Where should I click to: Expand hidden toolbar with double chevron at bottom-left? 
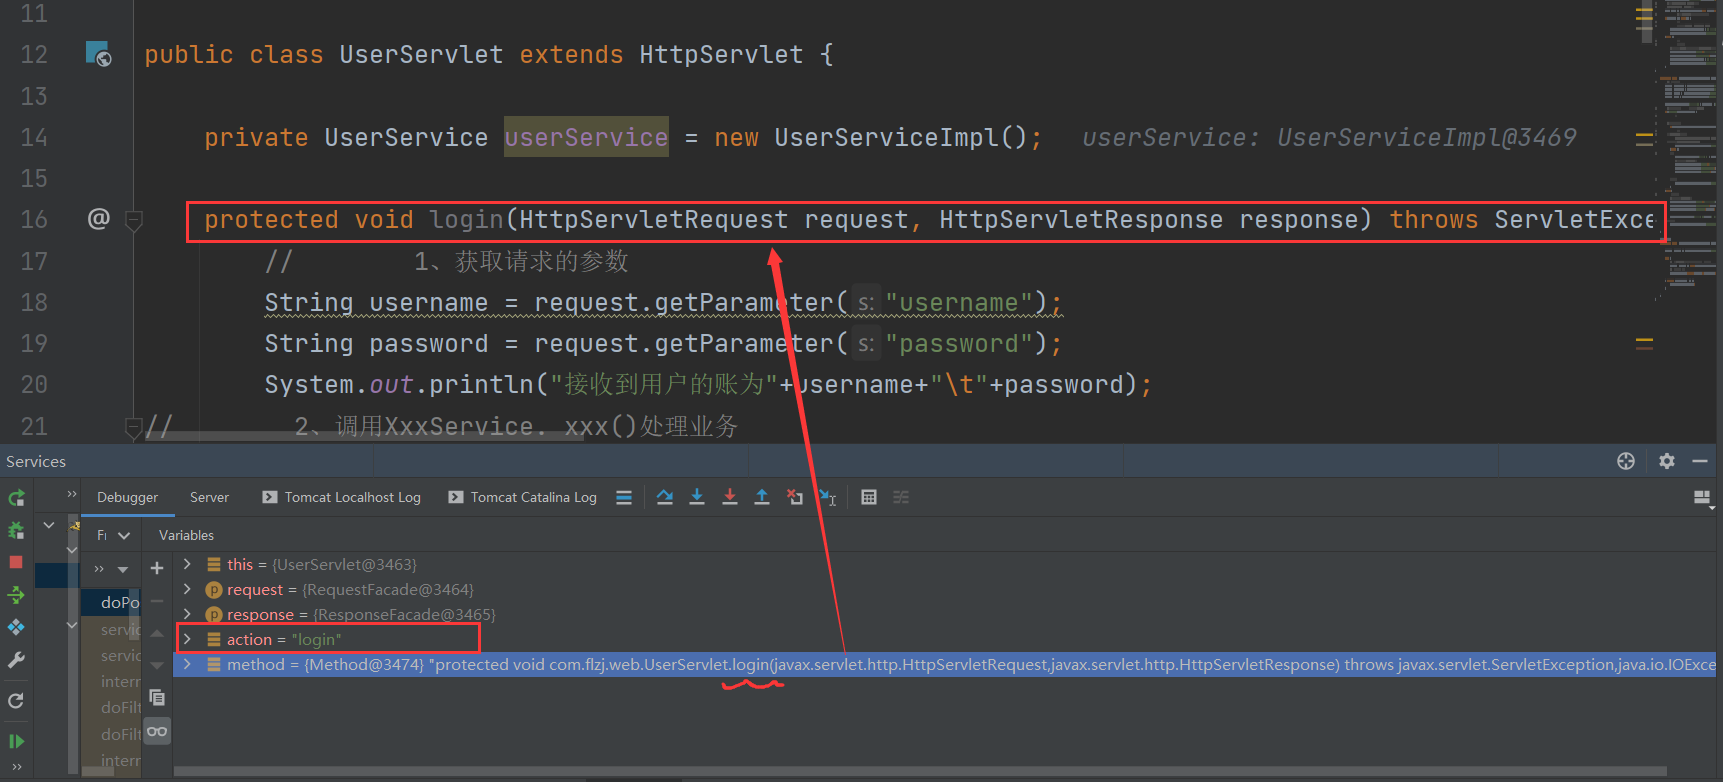click(16, 767)
